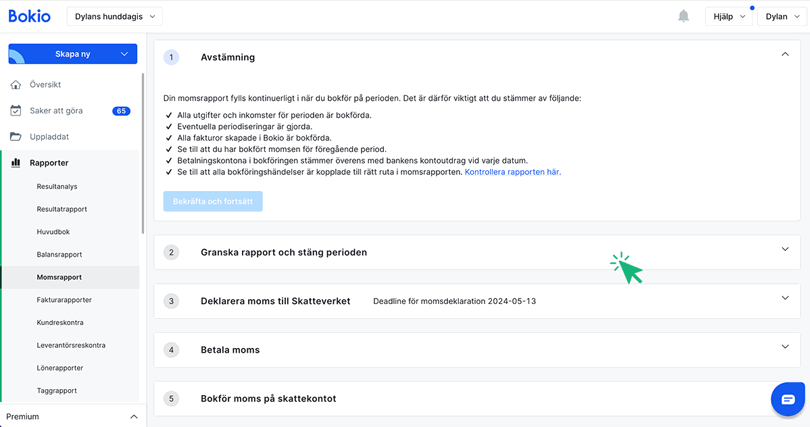810x427 pixels.
Task: Open the chat support bubble
Action: (787, 399)
